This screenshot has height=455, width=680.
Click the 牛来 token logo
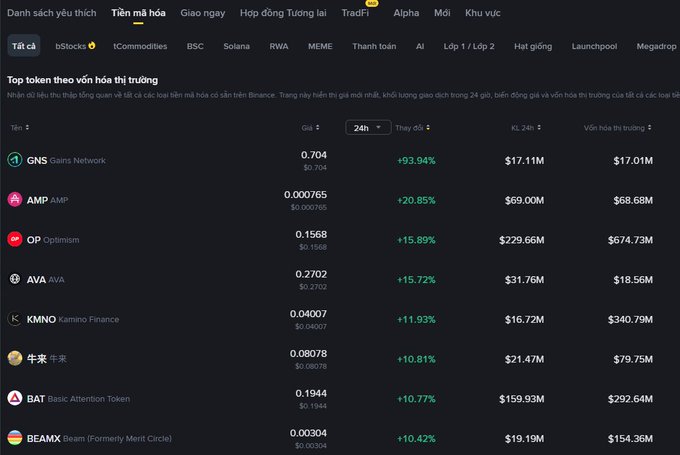point(15,358)
